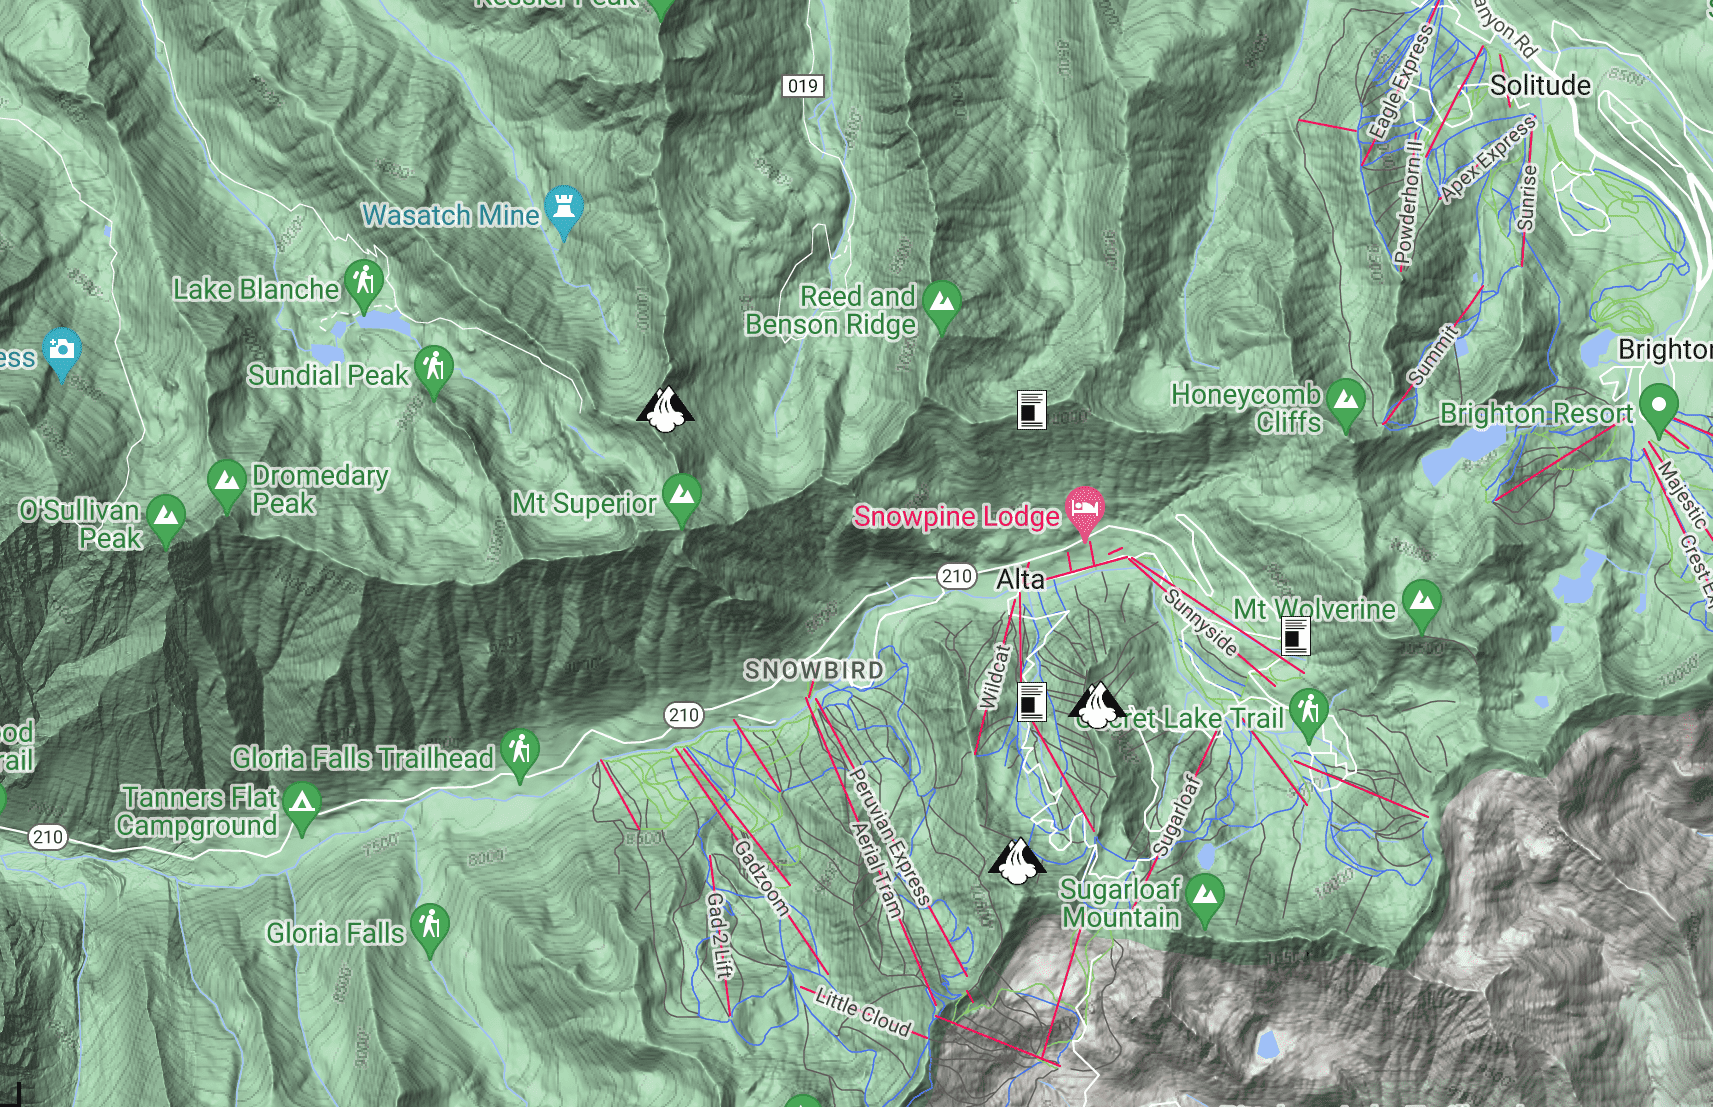Click the Aerial Tram lift label
This screenshot has height=1107, width=1713.
tap(877, 870)
